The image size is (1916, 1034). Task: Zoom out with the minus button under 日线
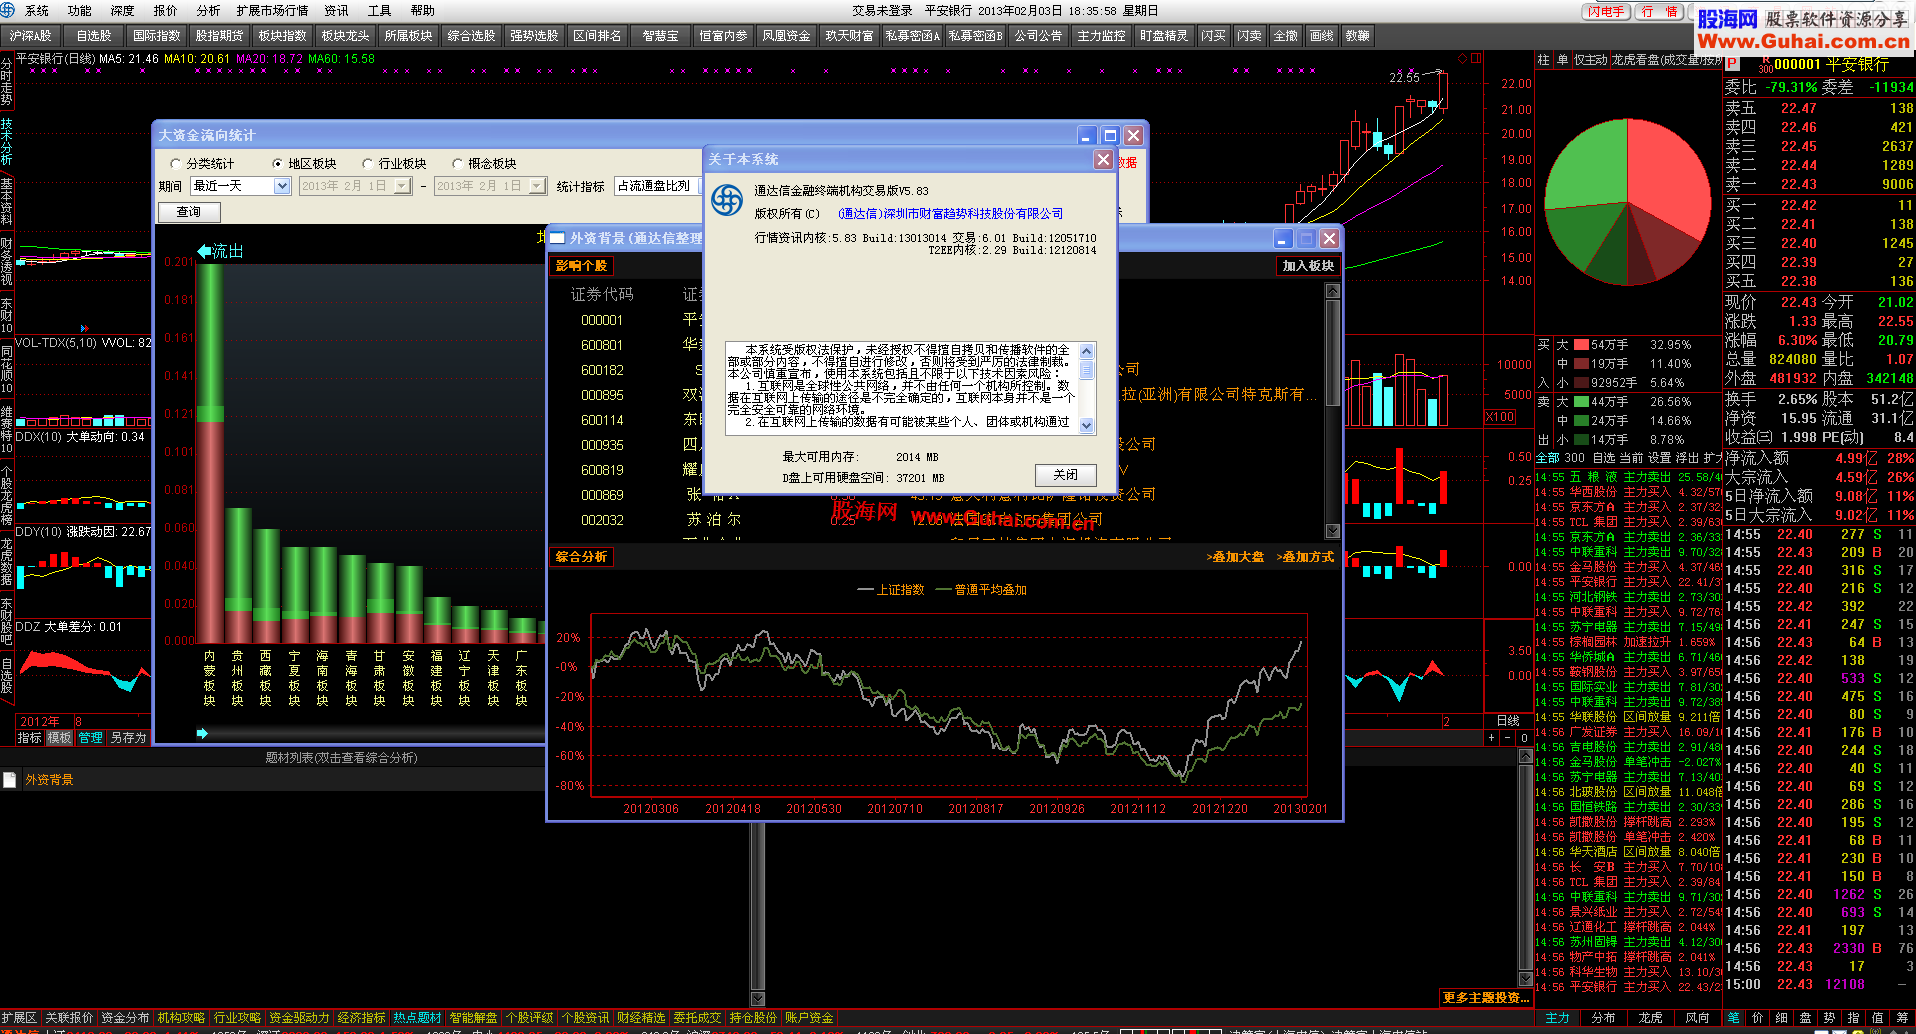[1508, 738]
